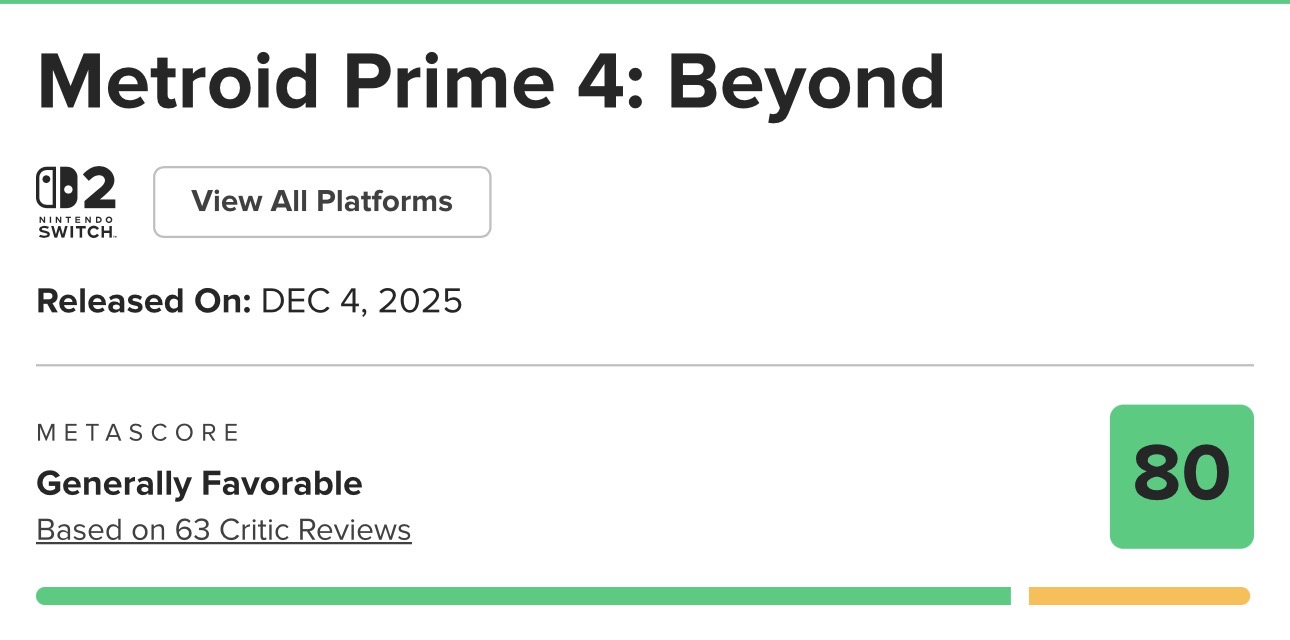Open the 'Based on 63 Critic Reviews' link
Screen dimensions: 1290x640
224,529
